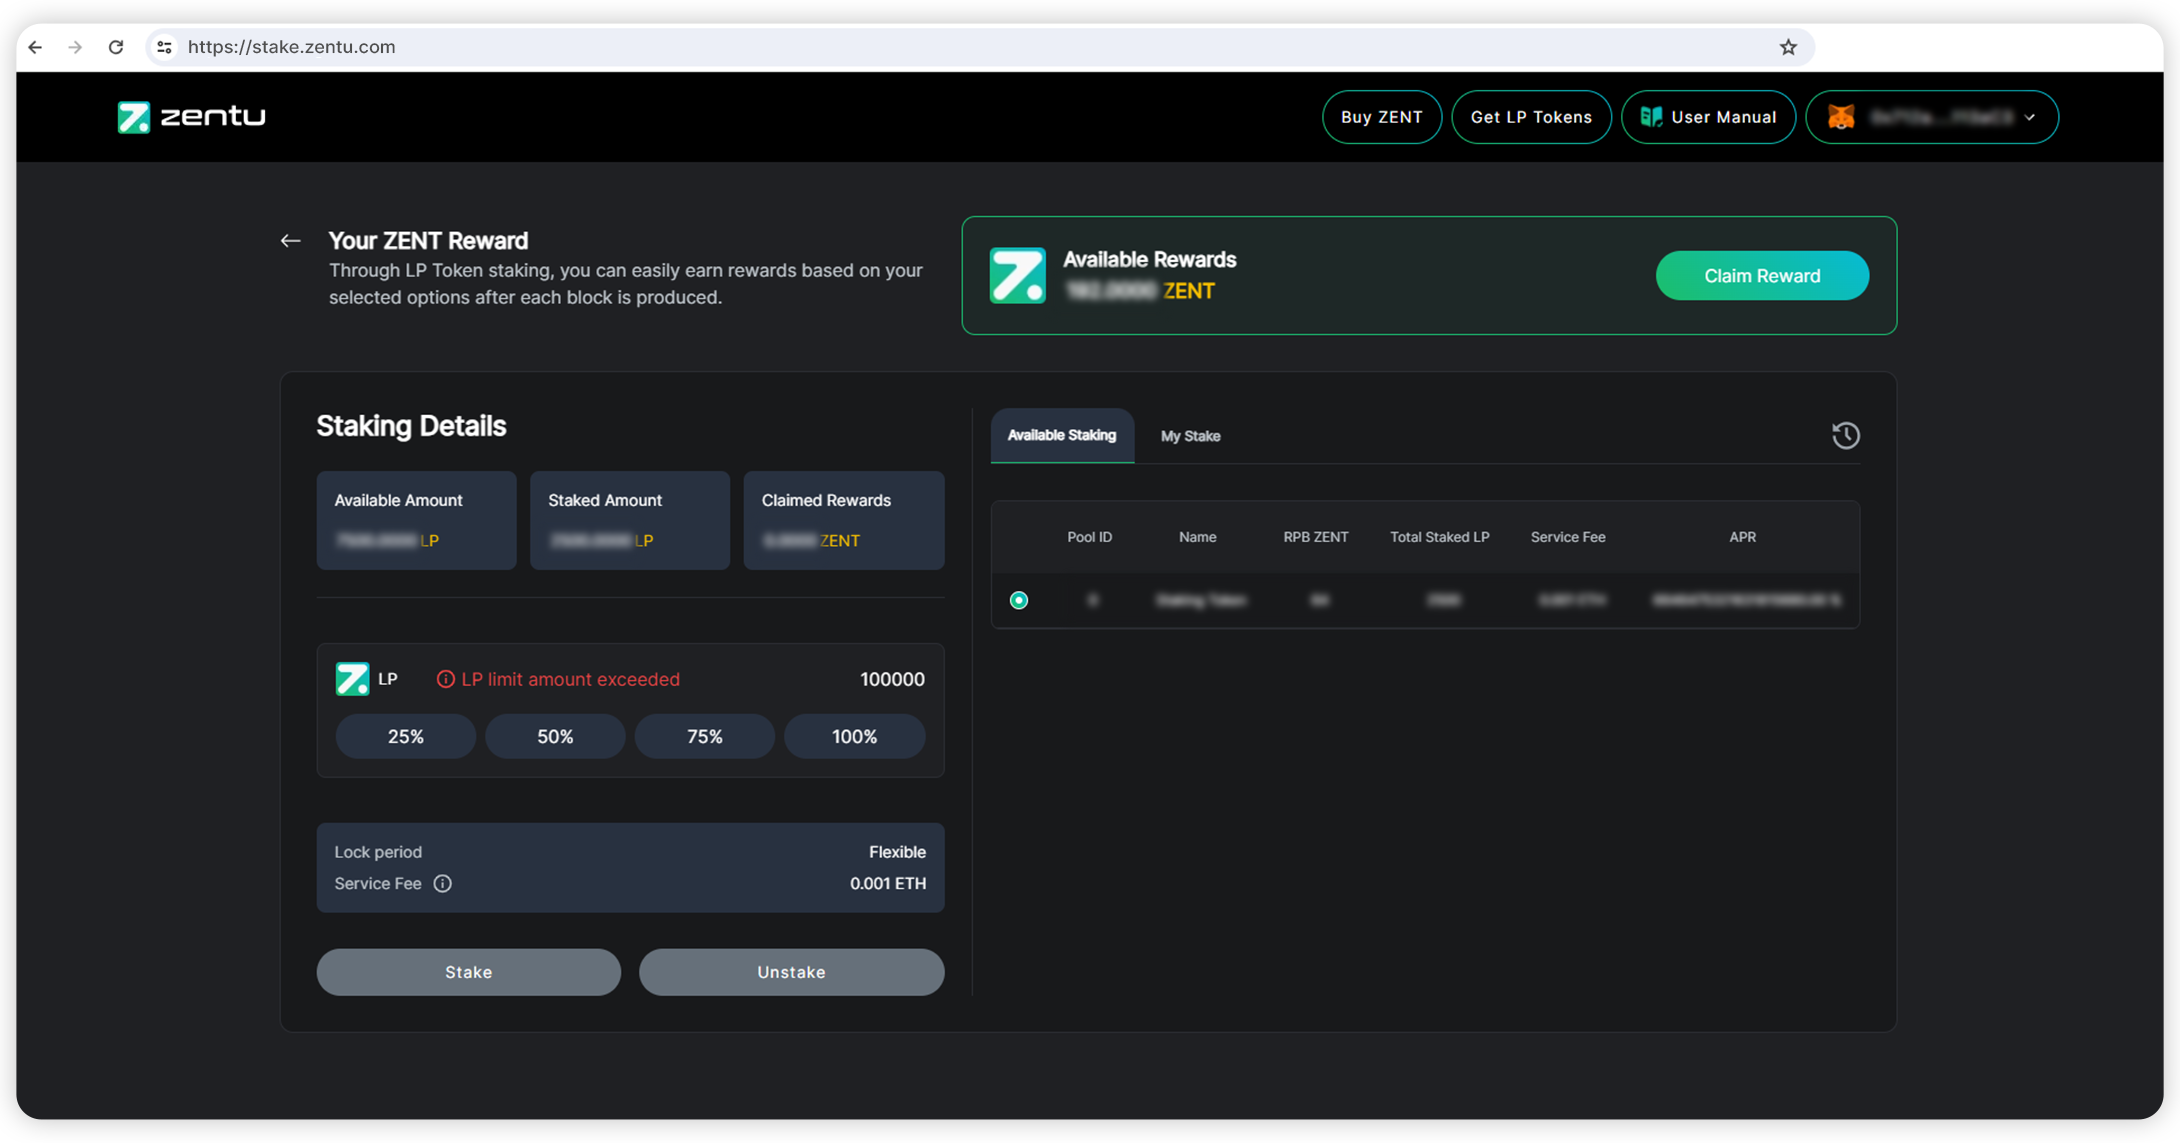
Task: Click the site information icon in address bar
Action: pyautogui.click(x=165, y=47)
